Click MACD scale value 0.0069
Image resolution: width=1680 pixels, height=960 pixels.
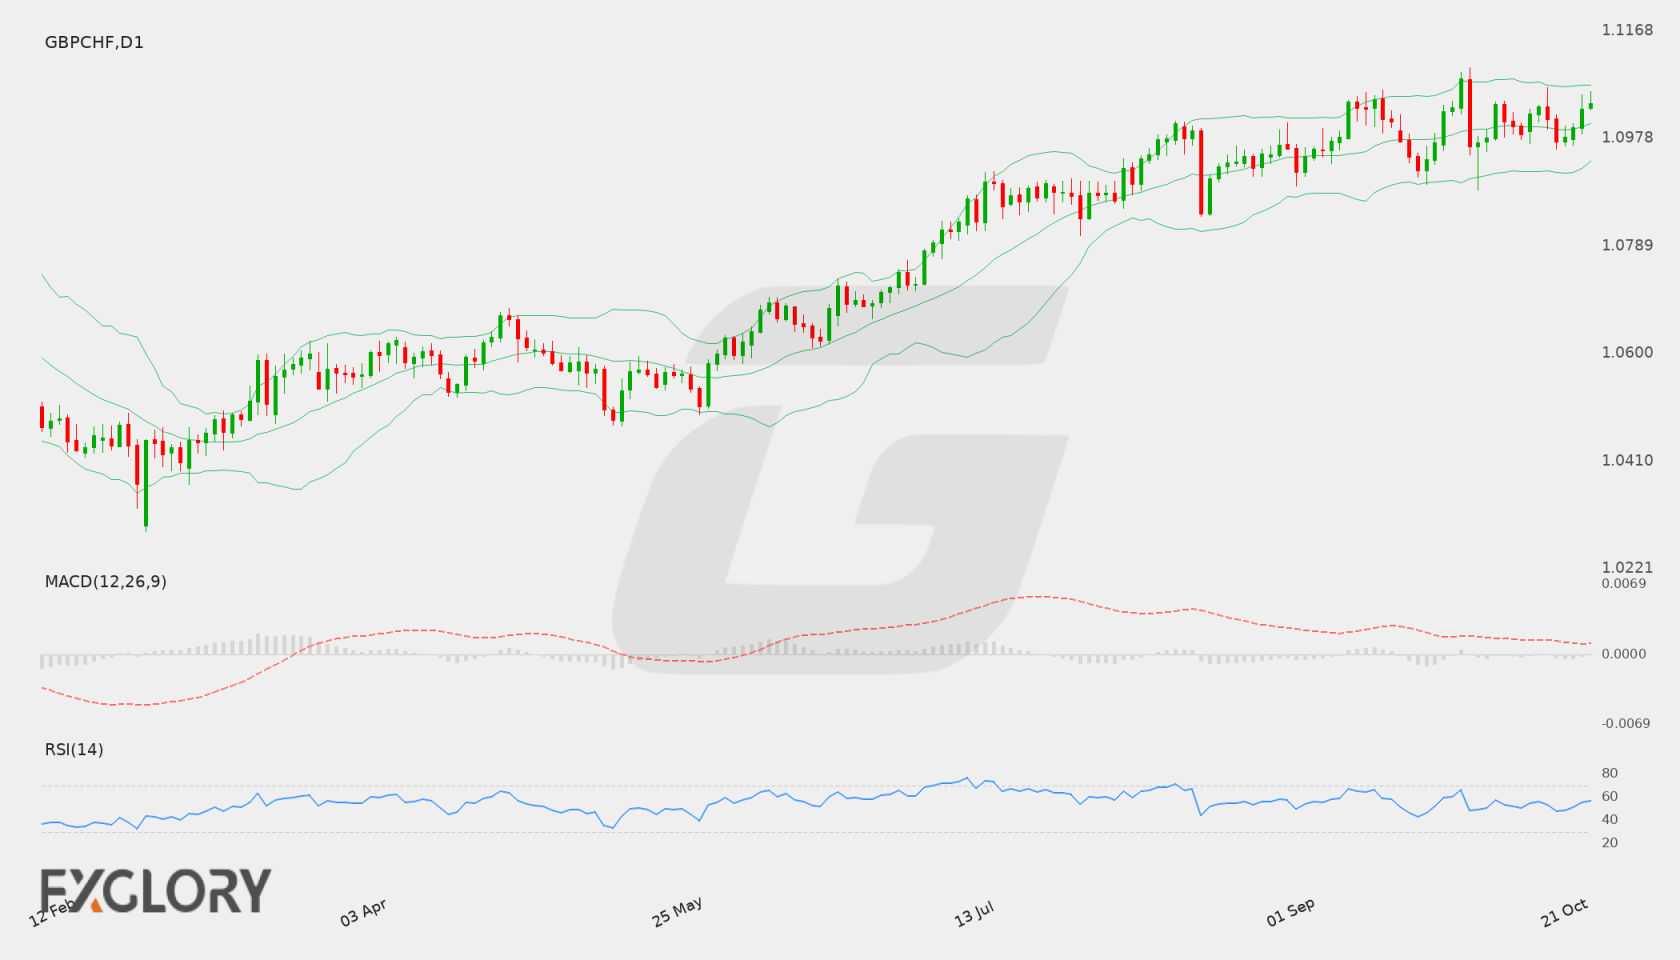1624,583
